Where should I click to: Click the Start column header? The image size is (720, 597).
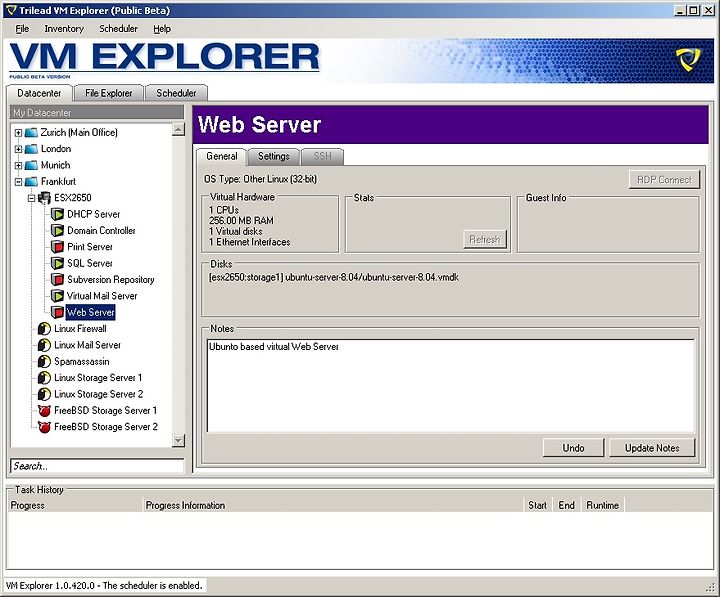tap(538, 505)
